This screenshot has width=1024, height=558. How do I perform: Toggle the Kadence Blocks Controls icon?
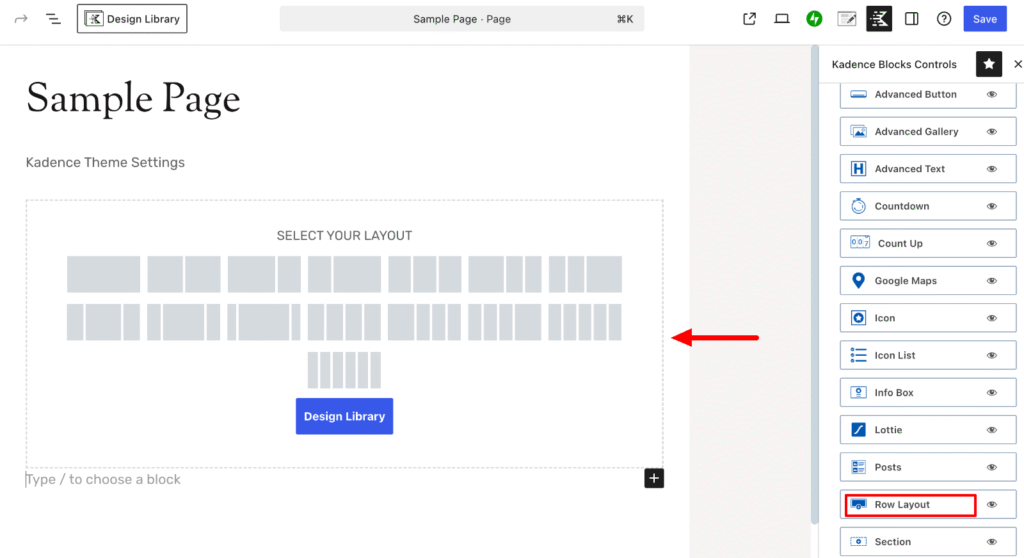coord(879,19)
